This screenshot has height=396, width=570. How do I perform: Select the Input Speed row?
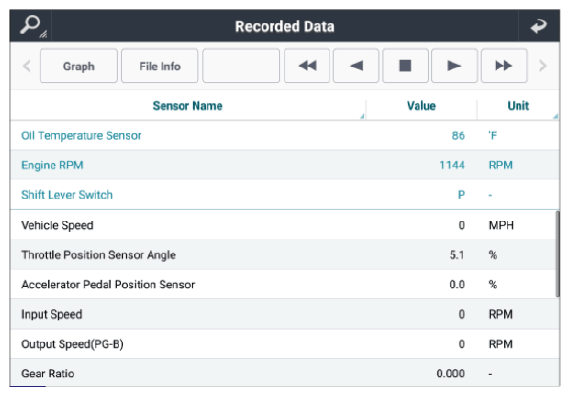(x=285, y=314)
